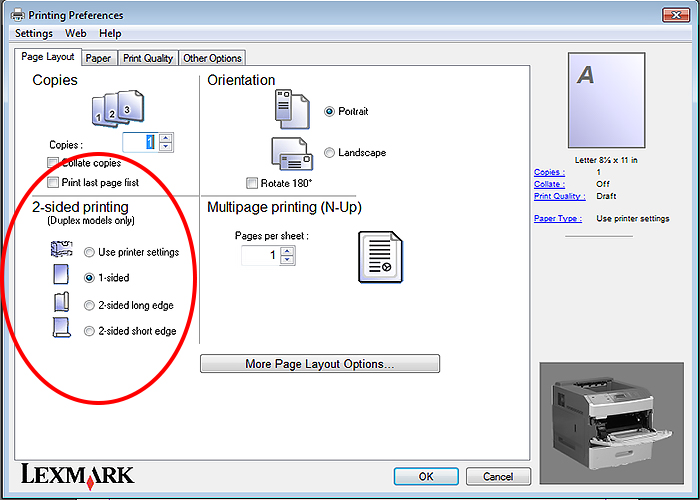The image size is (700, 500).
Task: Click More Page Layout Options button
Action: [x=320, y=364]
